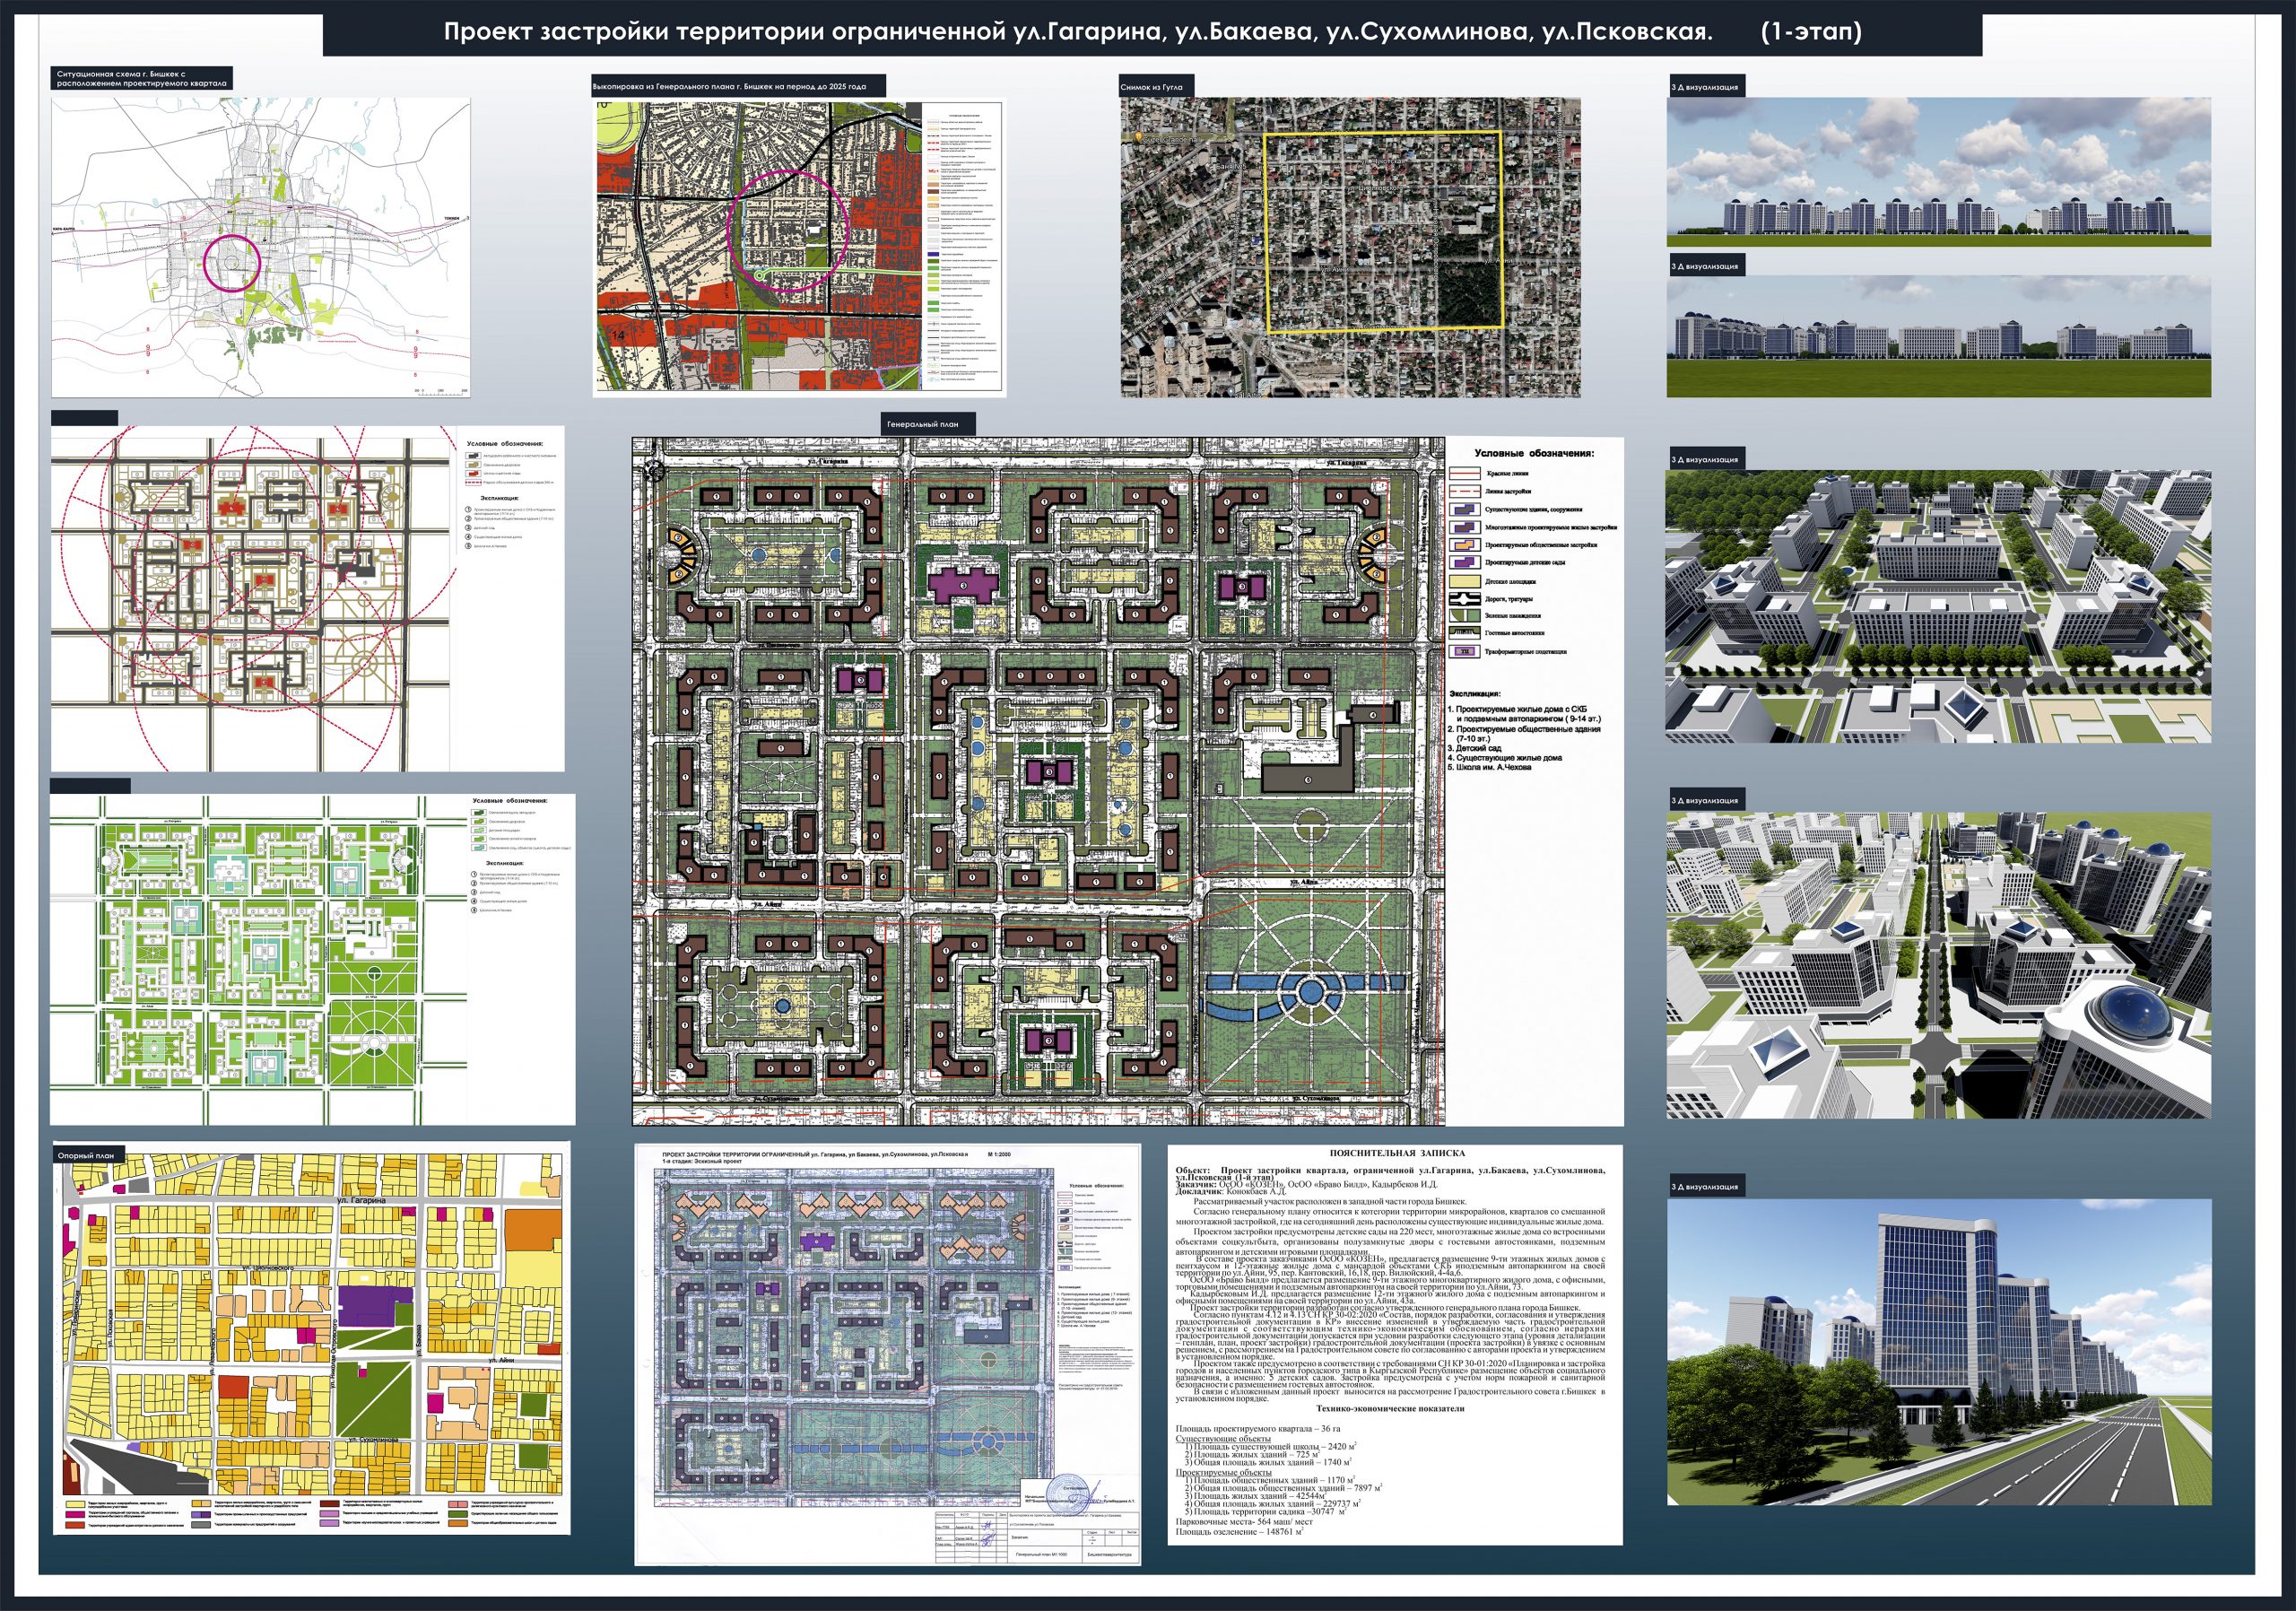Click the explication entry 4. Существующие жилые дома
The height and width of the screenshot is (1611, 2296).
[1505, 758]
